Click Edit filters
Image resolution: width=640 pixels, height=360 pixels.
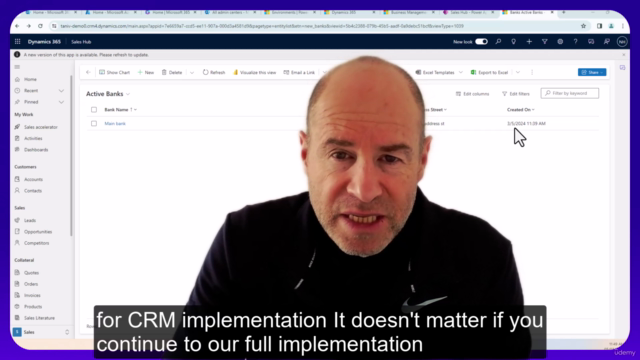[516, 94]
